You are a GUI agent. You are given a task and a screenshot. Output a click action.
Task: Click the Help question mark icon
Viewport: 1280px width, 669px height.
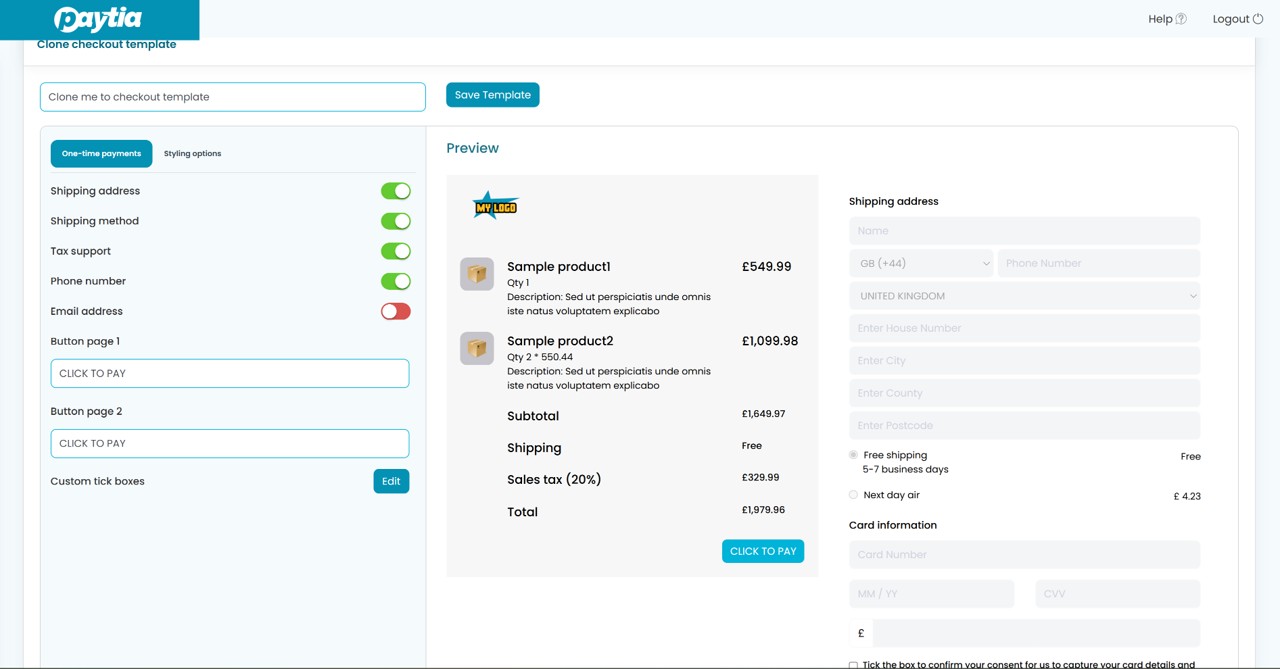(x=1181, y=19)
